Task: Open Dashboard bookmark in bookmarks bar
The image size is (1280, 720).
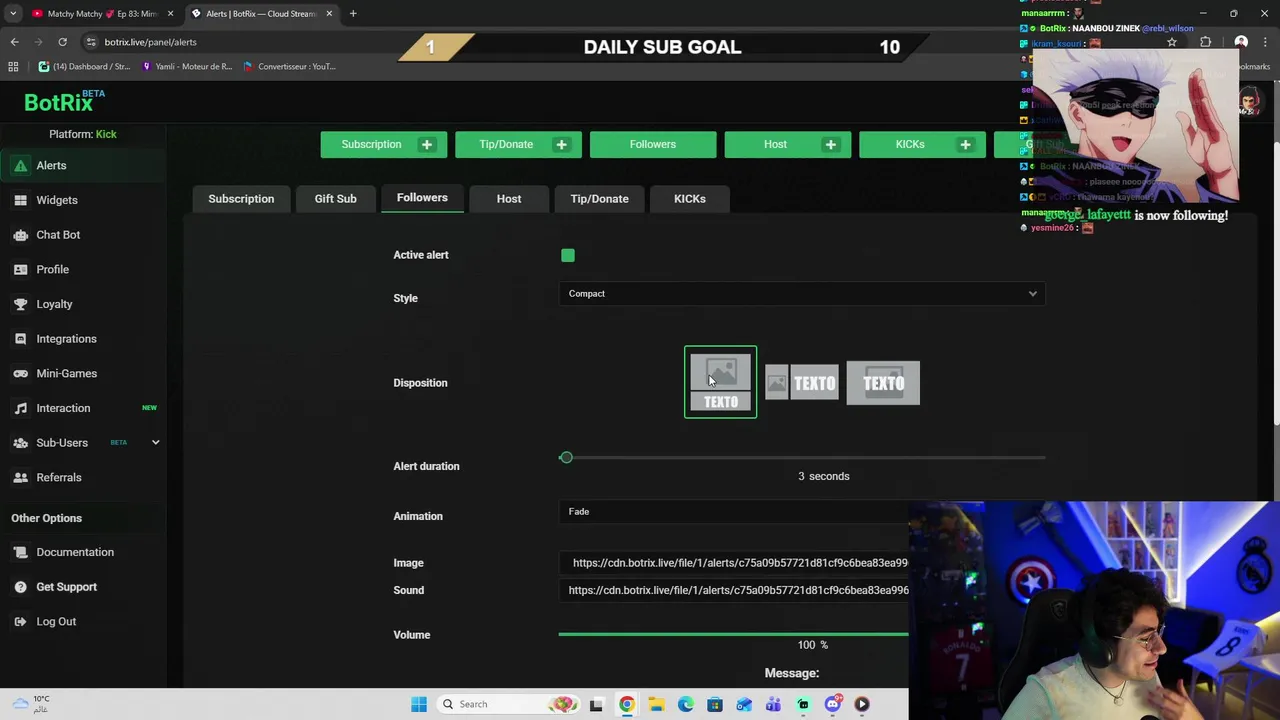Action: [x=85, y=67]
